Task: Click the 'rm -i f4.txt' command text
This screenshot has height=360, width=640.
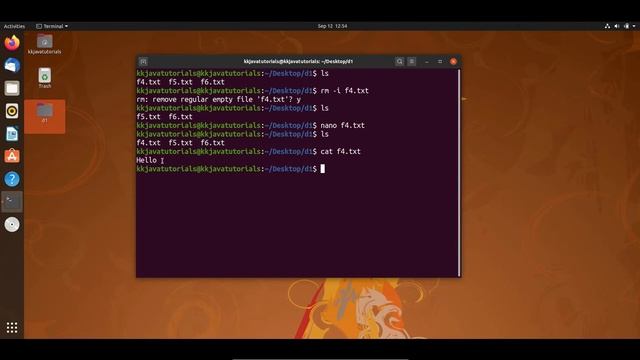Action: tap(344, 91)
